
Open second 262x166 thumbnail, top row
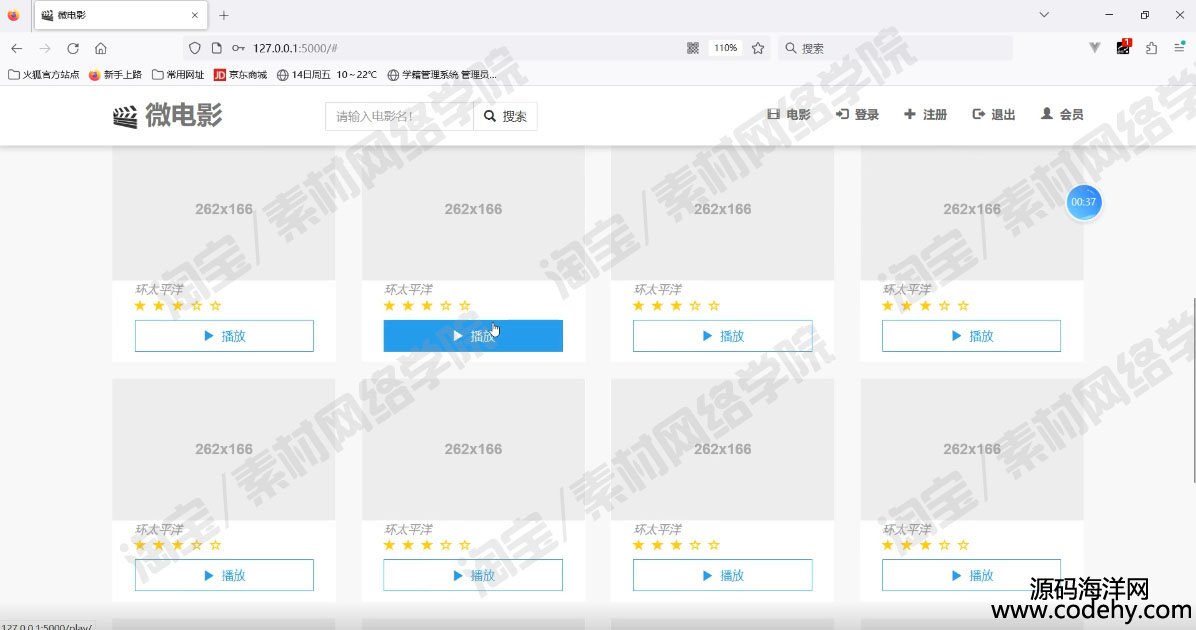473,213
